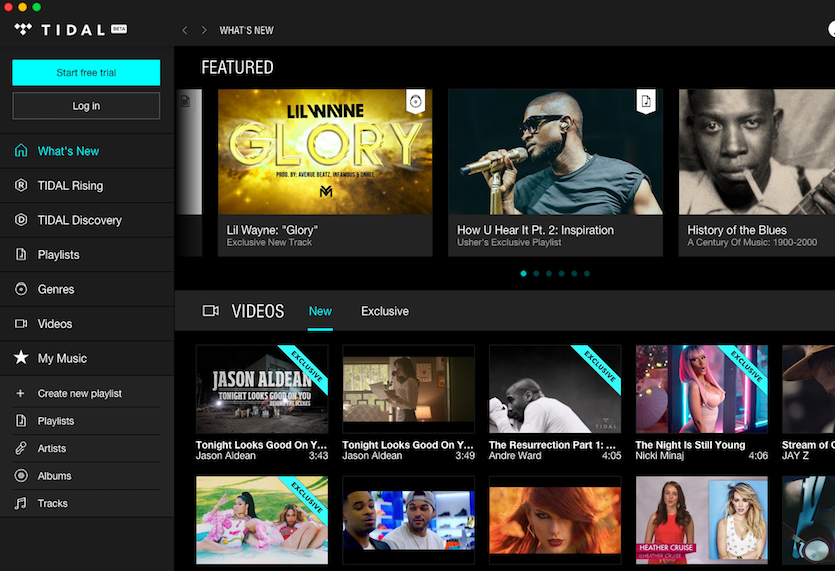The height and width of the screenshot is (571, 835).
Task: Click the Log in button
Action: pos(86,106)
